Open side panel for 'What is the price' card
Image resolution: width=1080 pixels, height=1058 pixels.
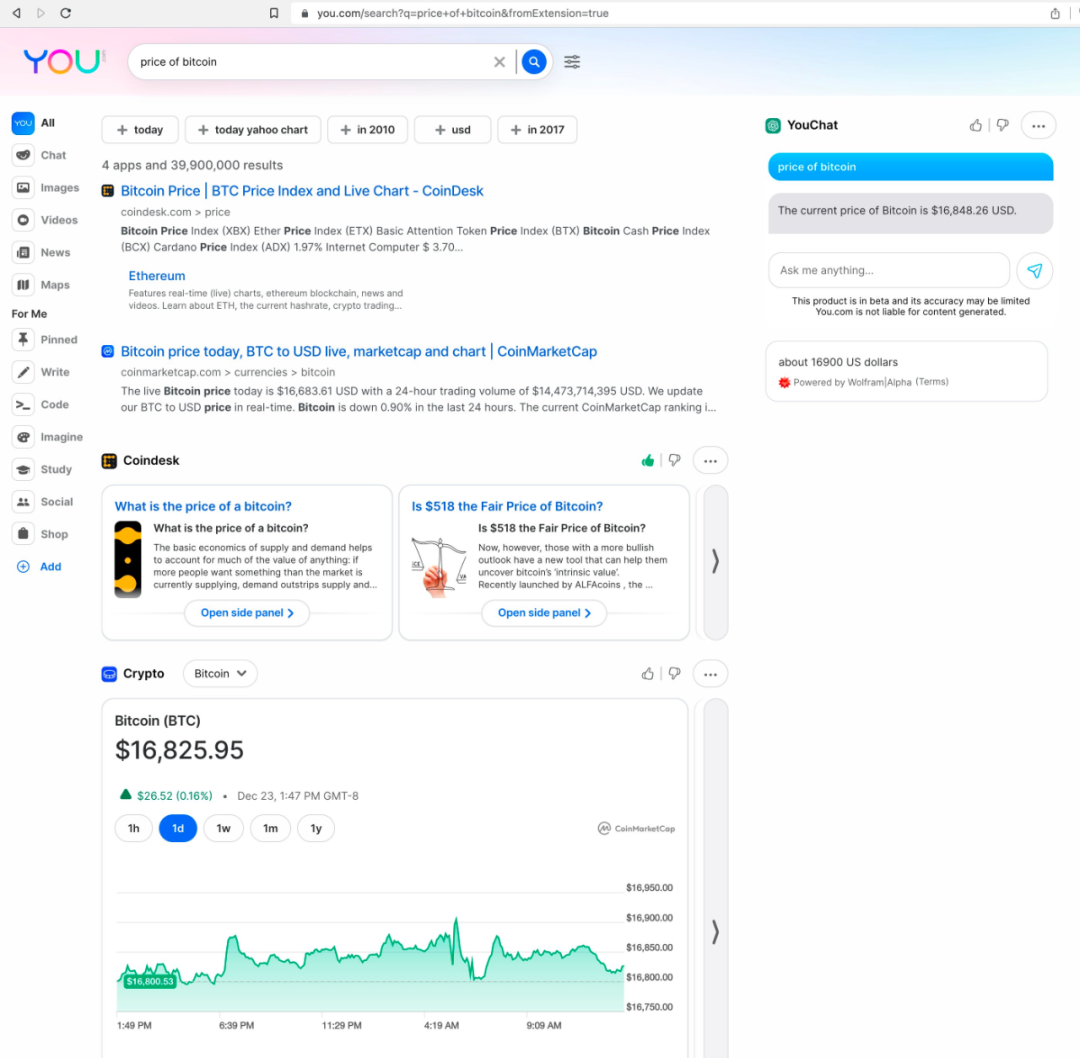(247, 612)
